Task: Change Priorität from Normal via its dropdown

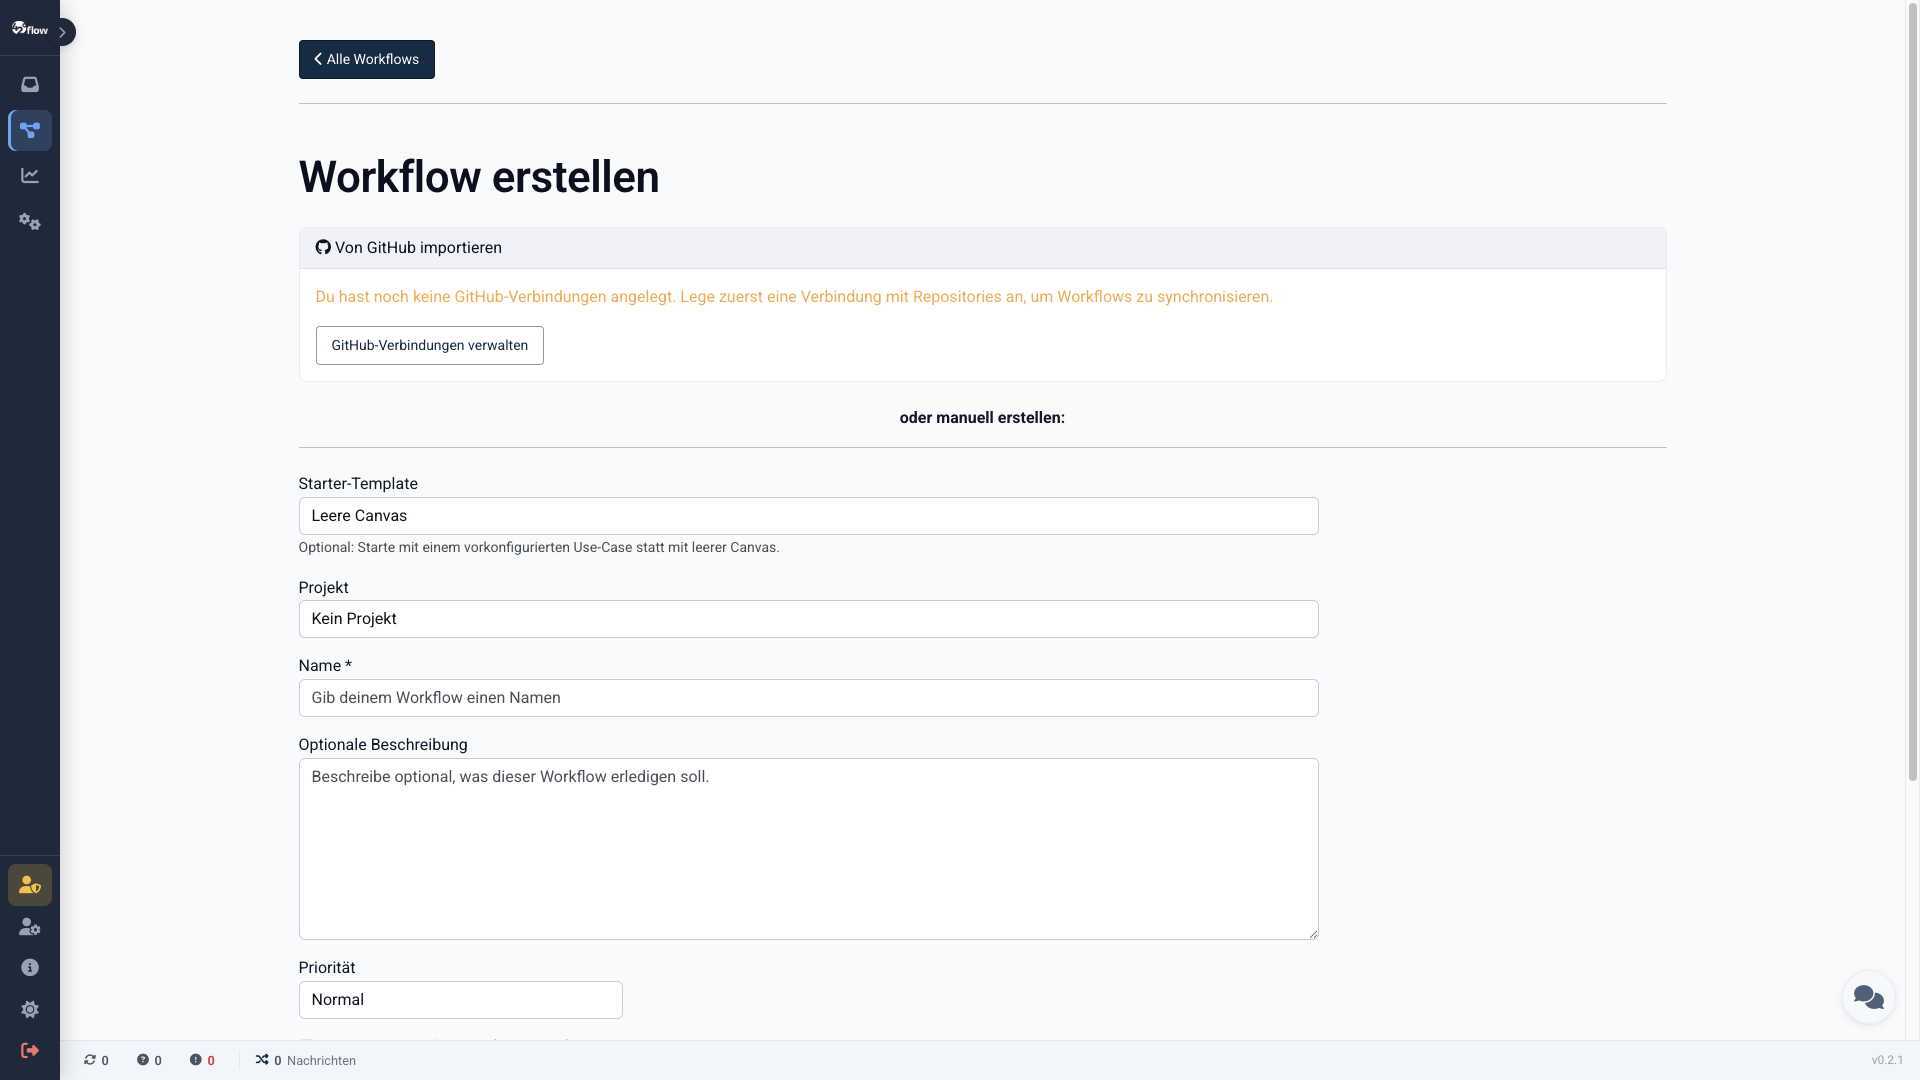Action: click(460, 999)
